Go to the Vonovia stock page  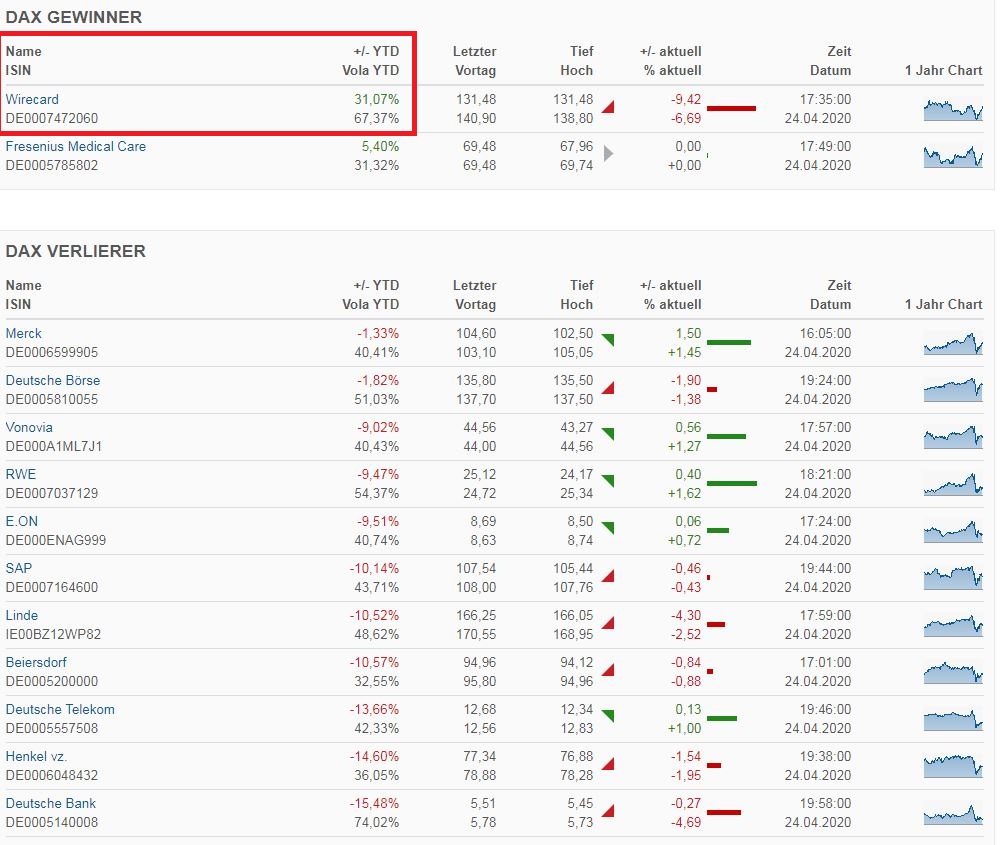coord(30,427)
